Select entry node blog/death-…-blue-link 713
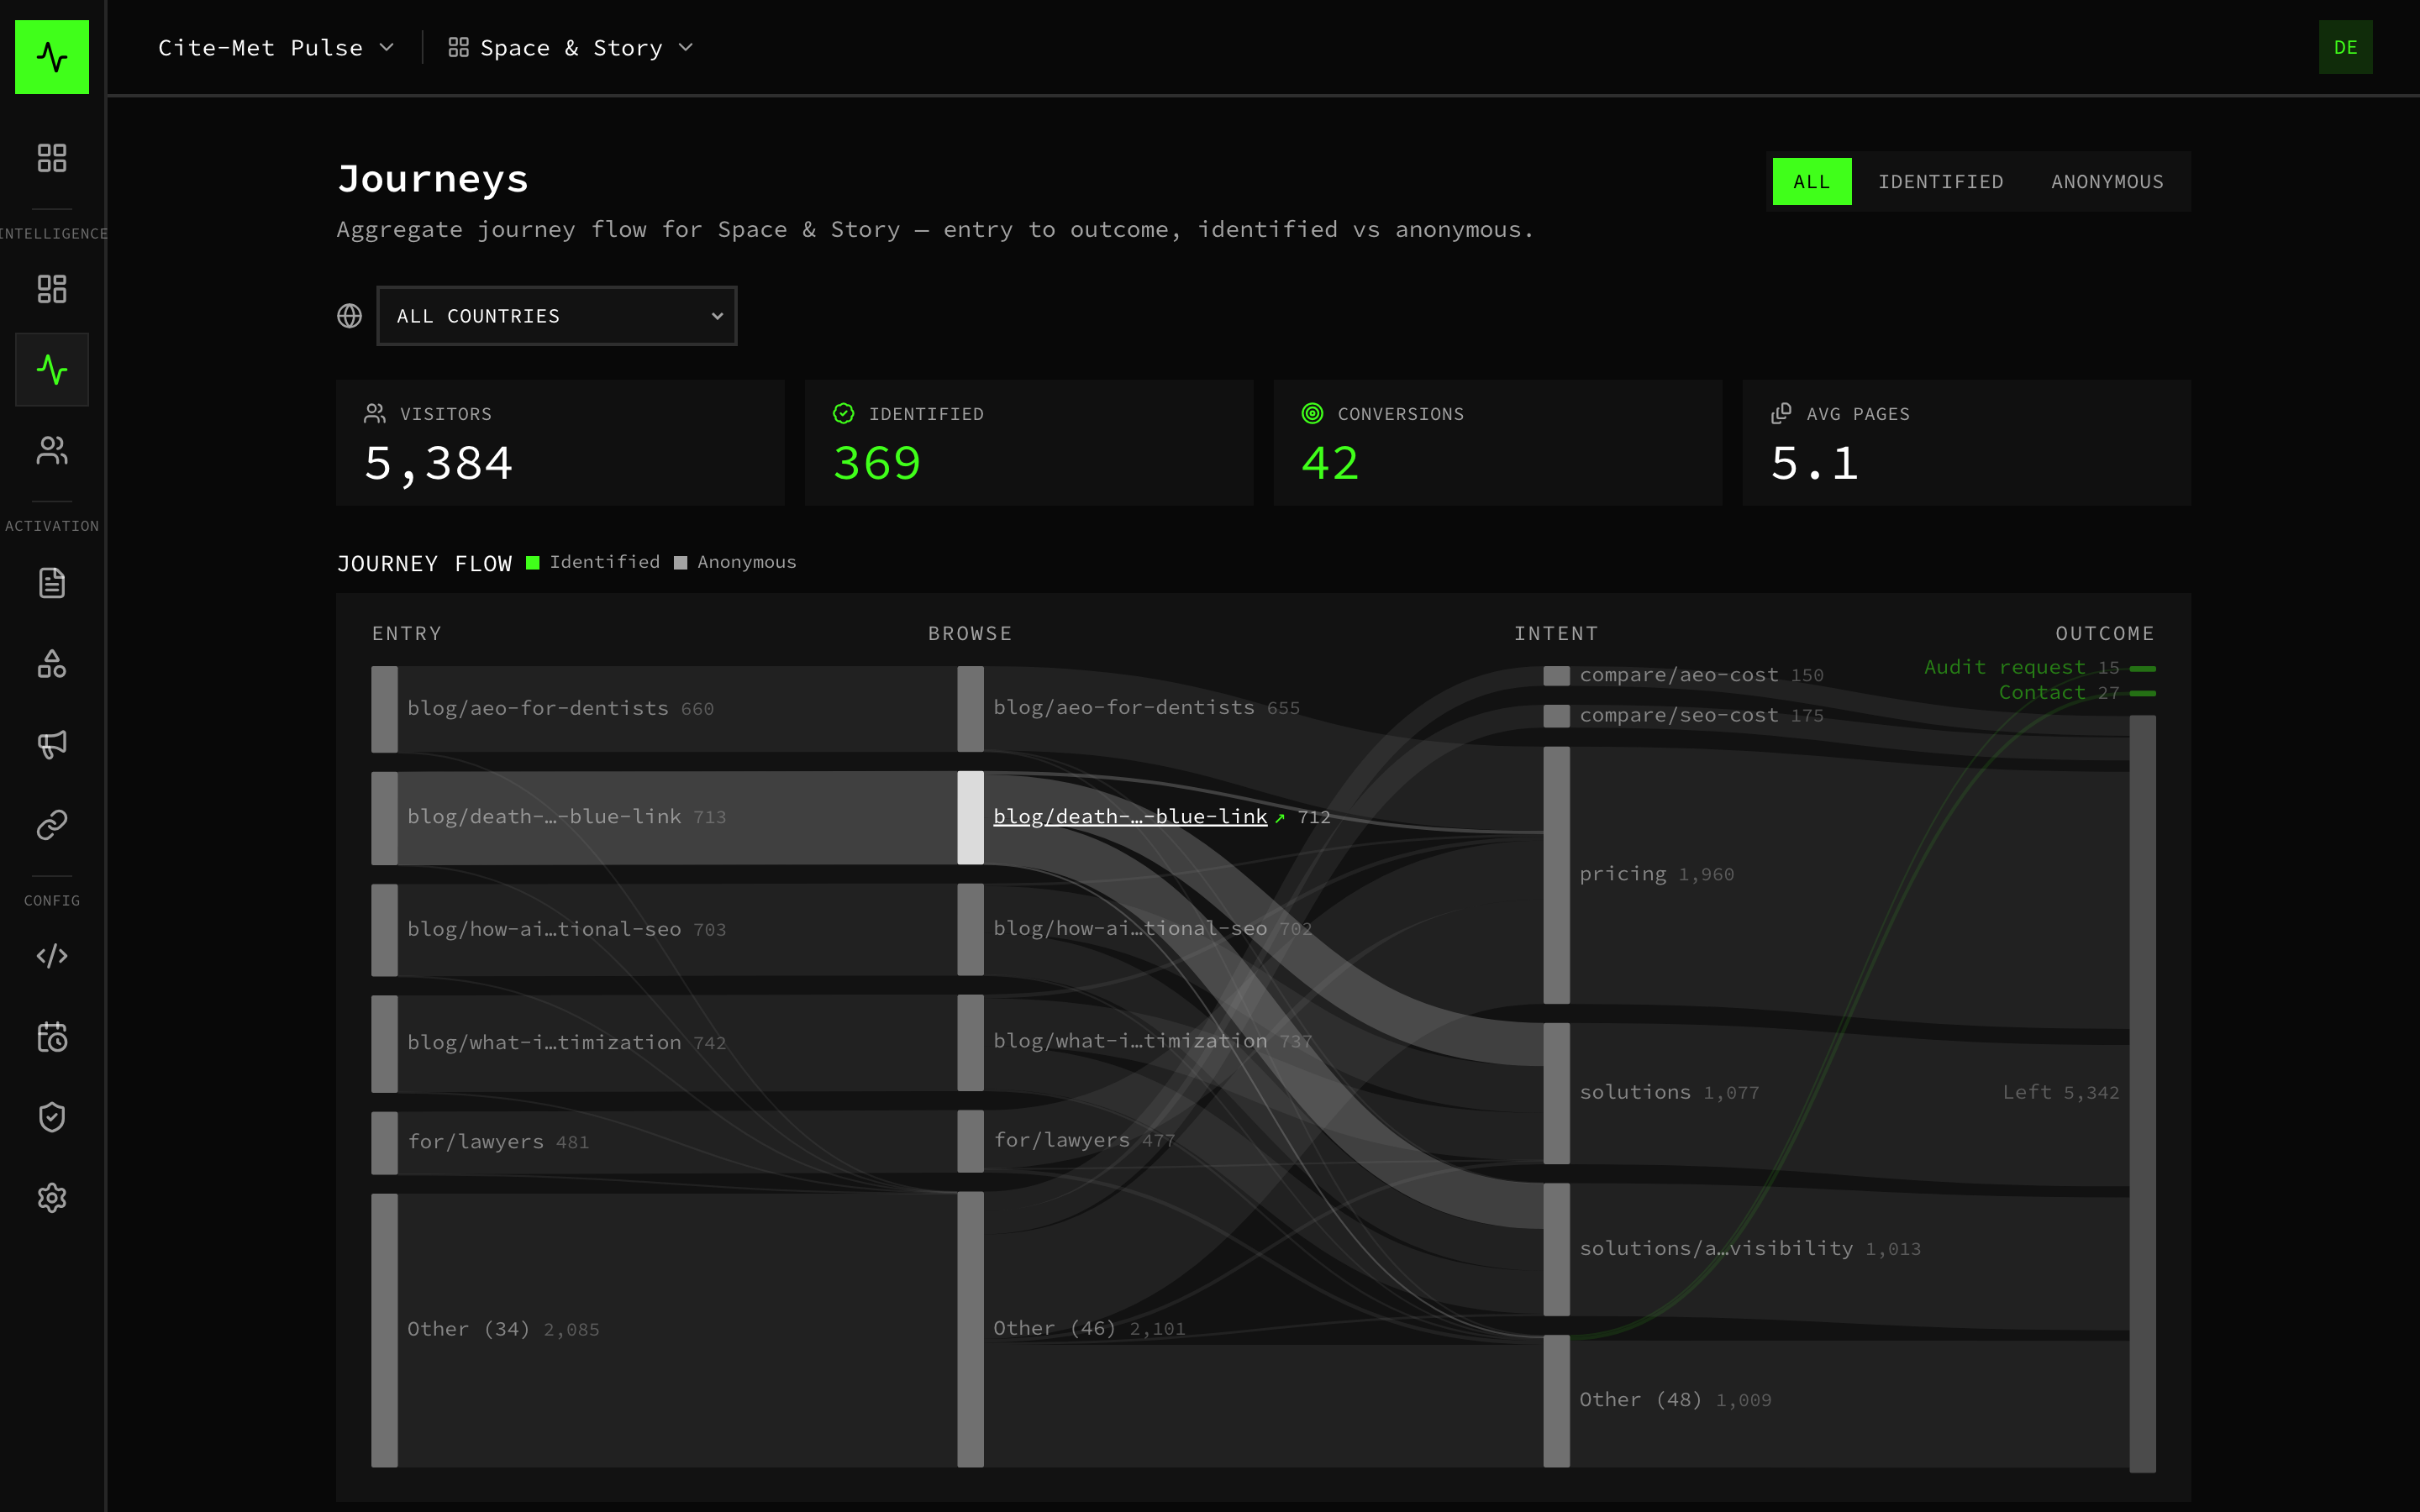2420x1512 pixels. point(385,818)
